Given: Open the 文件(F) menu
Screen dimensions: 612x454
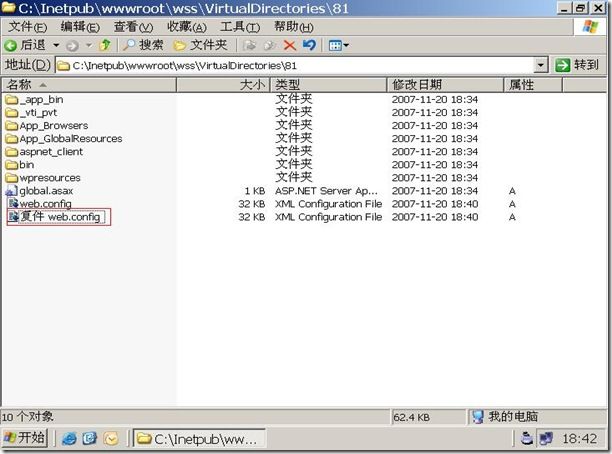Looking at the screenshot, I should [x=28, y=27].
